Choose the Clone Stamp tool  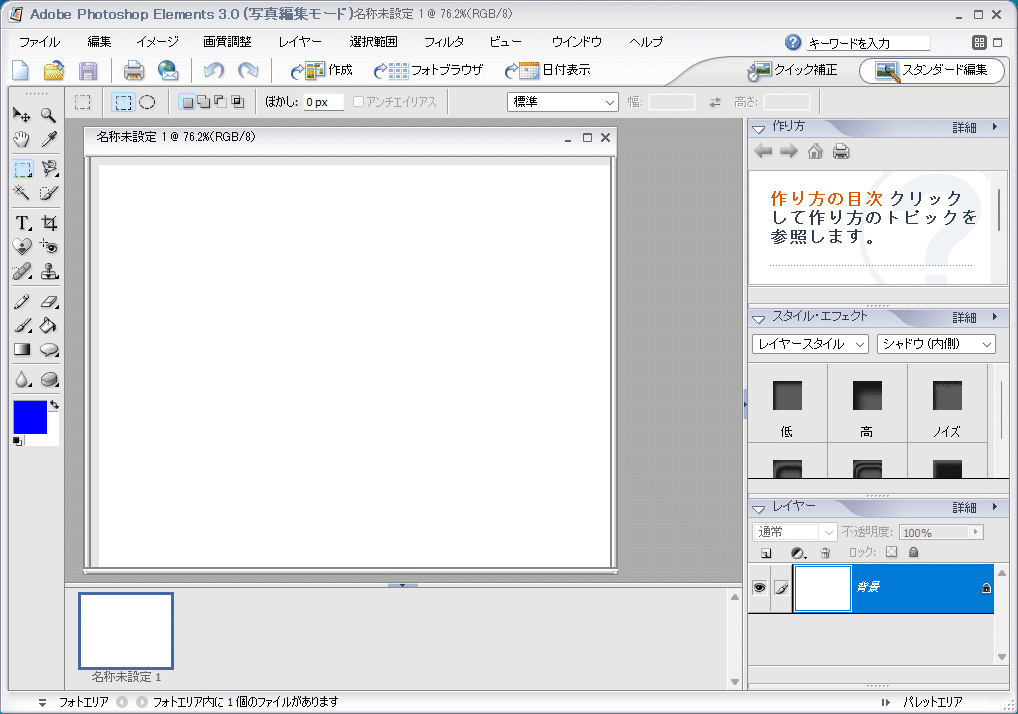click(48, 270)
